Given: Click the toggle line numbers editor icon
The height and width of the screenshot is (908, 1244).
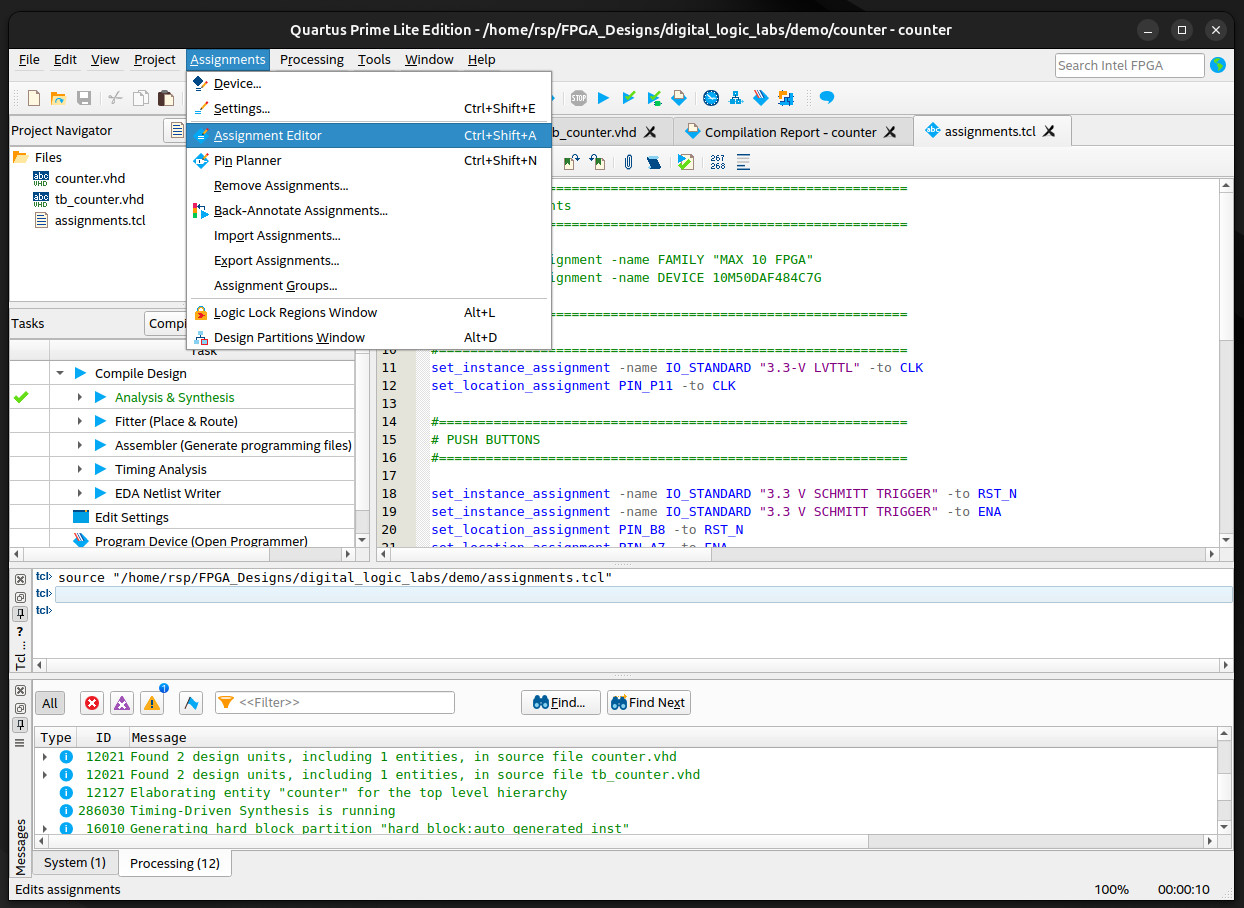Looking at the screenshot, I should pyautogui.click(x=718, y=162).
